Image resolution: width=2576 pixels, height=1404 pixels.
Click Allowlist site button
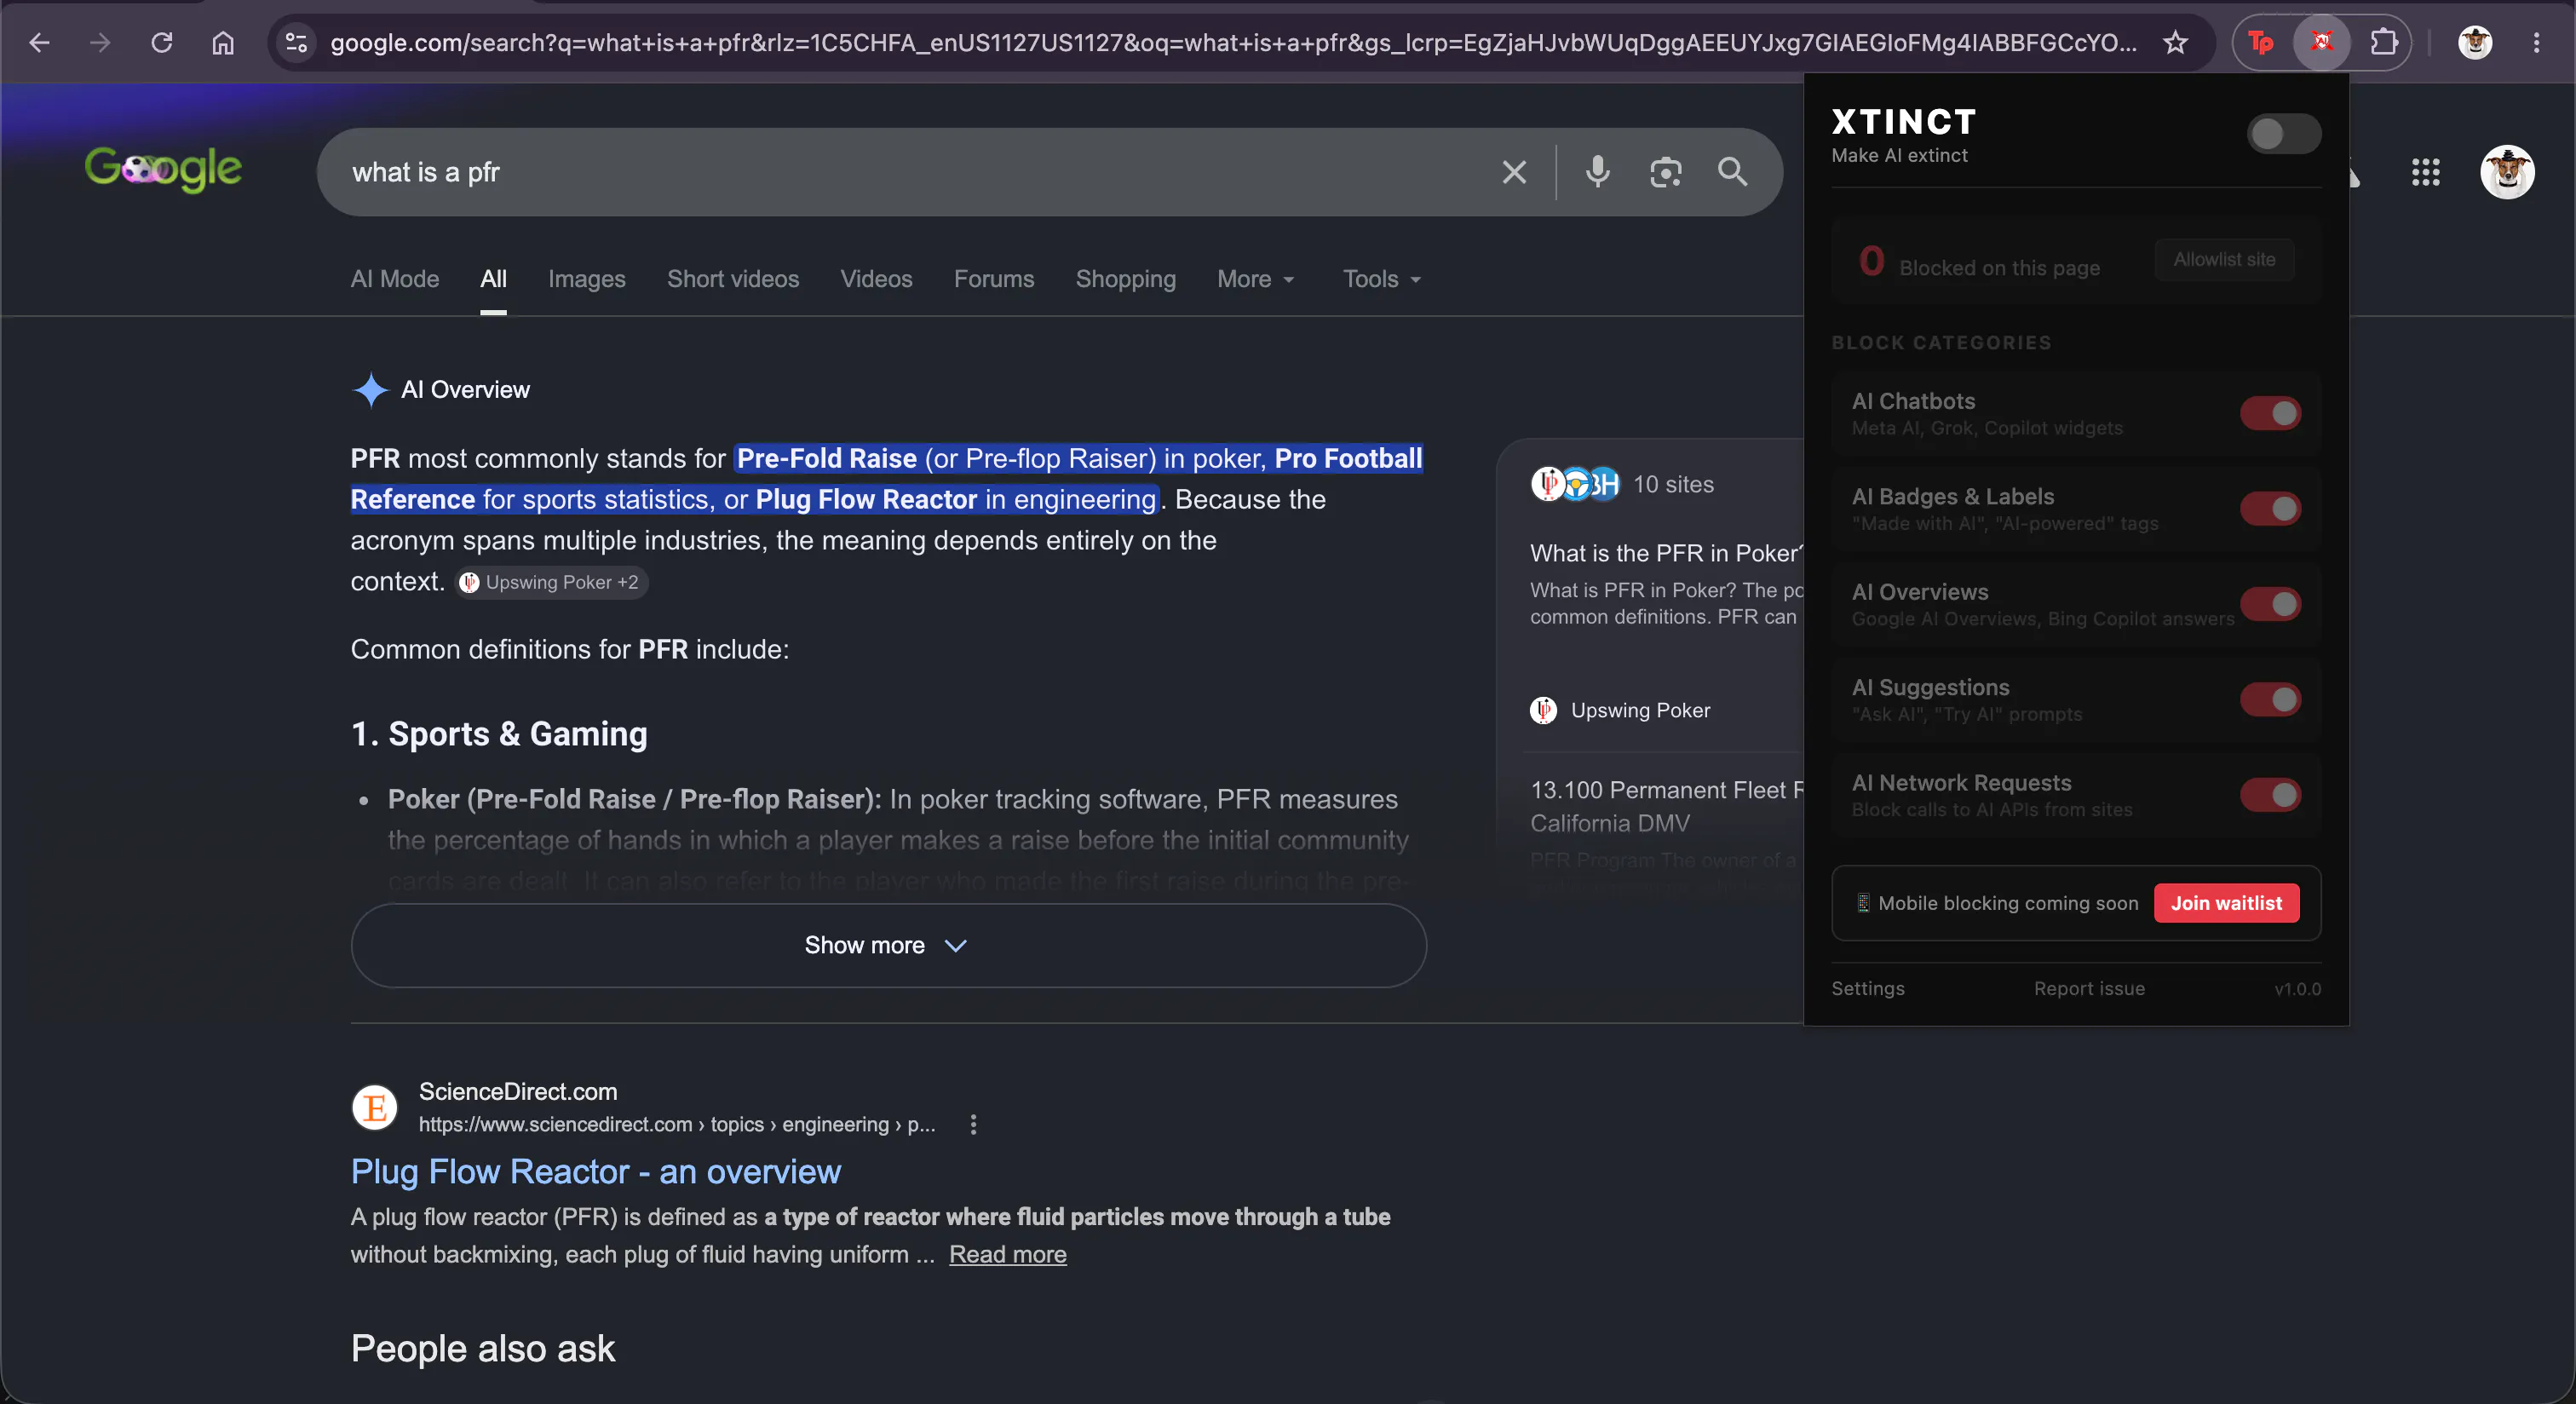(2224, 260)
